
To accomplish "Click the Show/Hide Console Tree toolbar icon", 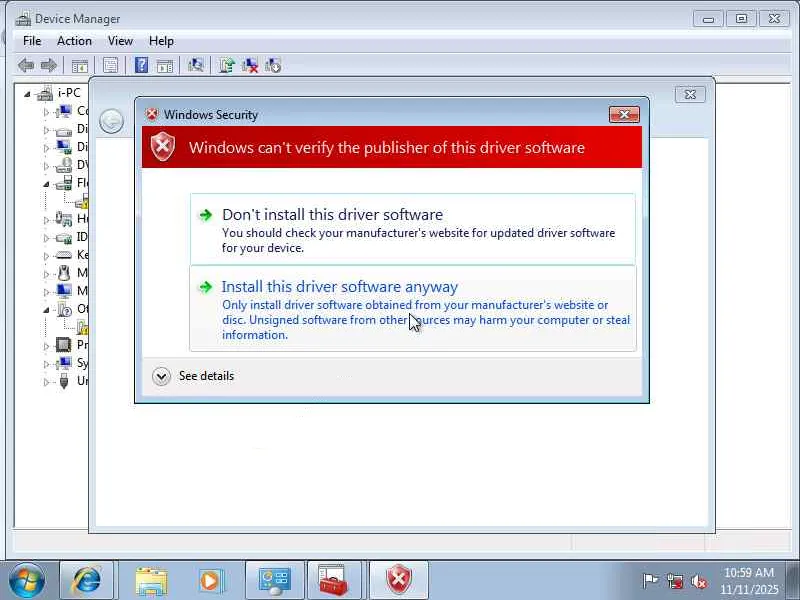I will (x=80, y=65).
